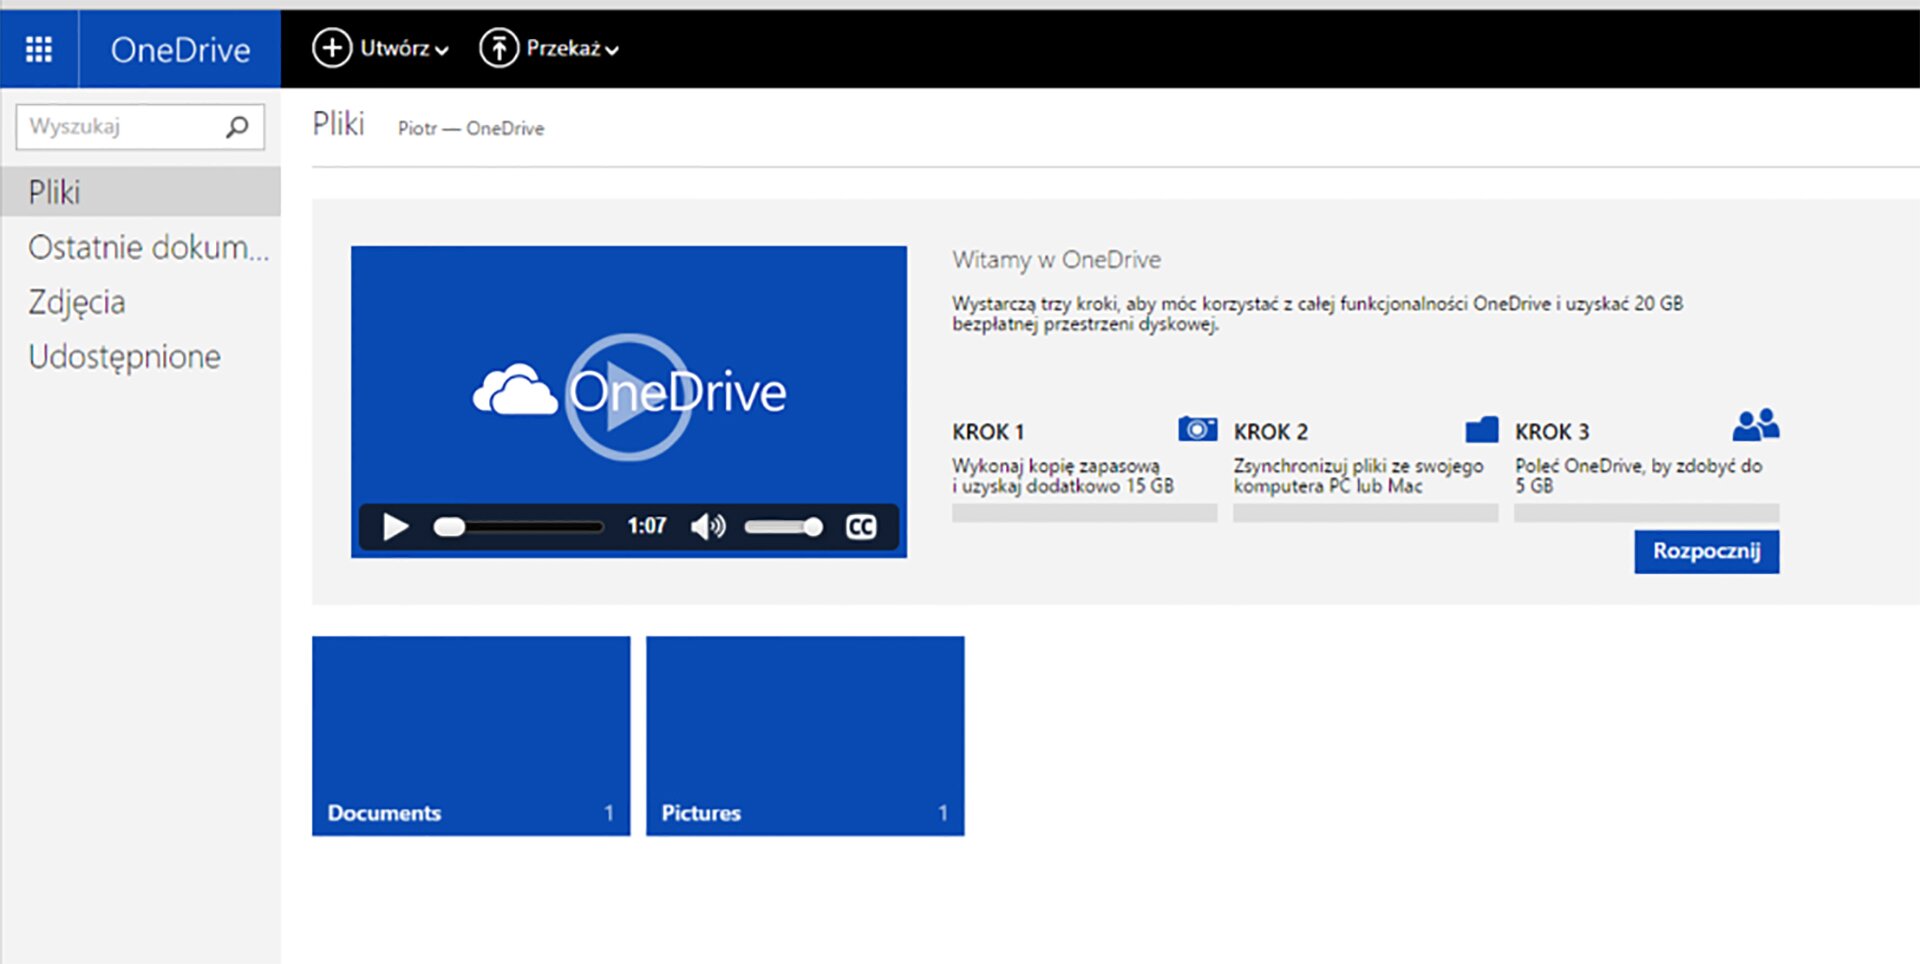Open Zdjęcia in the sidebar

click(x=77, y=302)
